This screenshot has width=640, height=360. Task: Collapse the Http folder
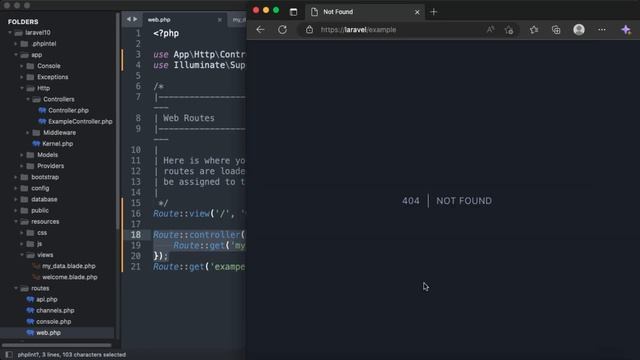(x=22, y=88)
